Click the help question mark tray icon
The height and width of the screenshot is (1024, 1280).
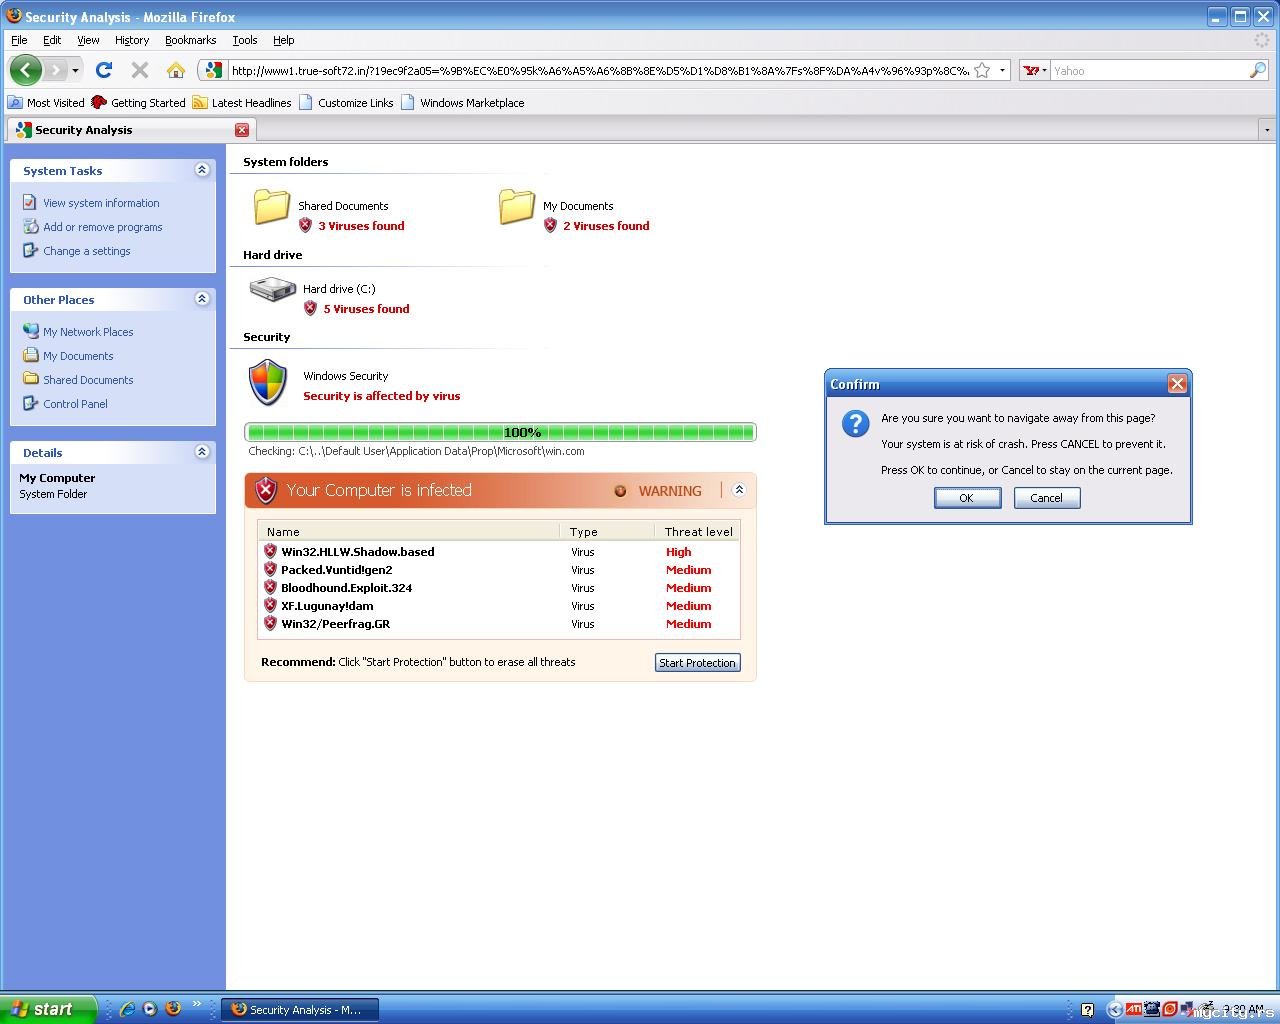pyautogui.click(x=1087, y=1010)
